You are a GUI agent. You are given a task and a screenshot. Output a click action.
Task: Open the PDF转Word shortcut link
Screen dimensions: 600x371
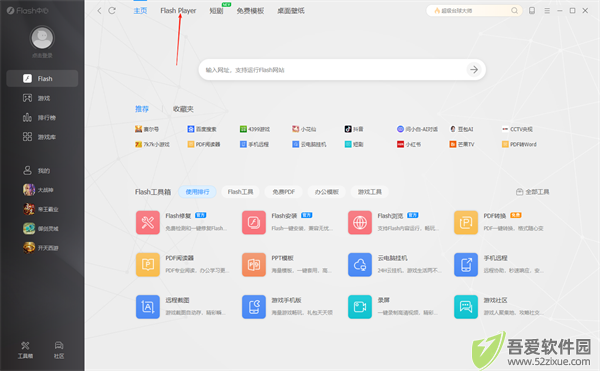coord(519,144)
